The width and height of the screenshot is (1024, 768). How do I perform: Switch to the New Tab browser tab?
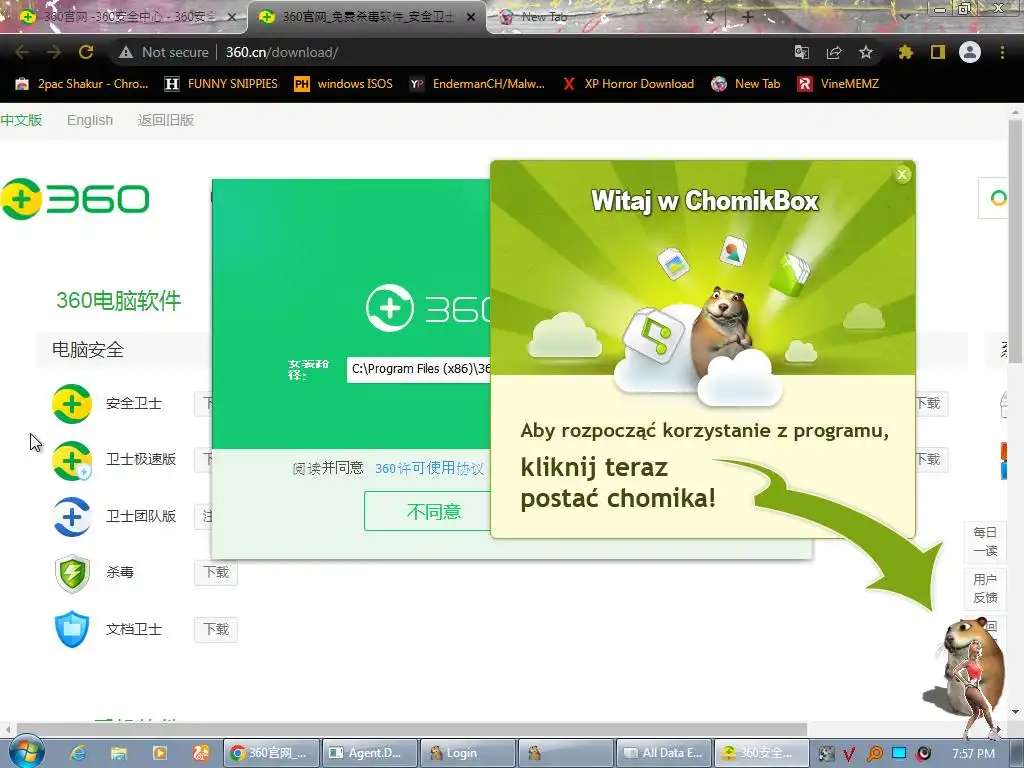(x=601, y=17)
